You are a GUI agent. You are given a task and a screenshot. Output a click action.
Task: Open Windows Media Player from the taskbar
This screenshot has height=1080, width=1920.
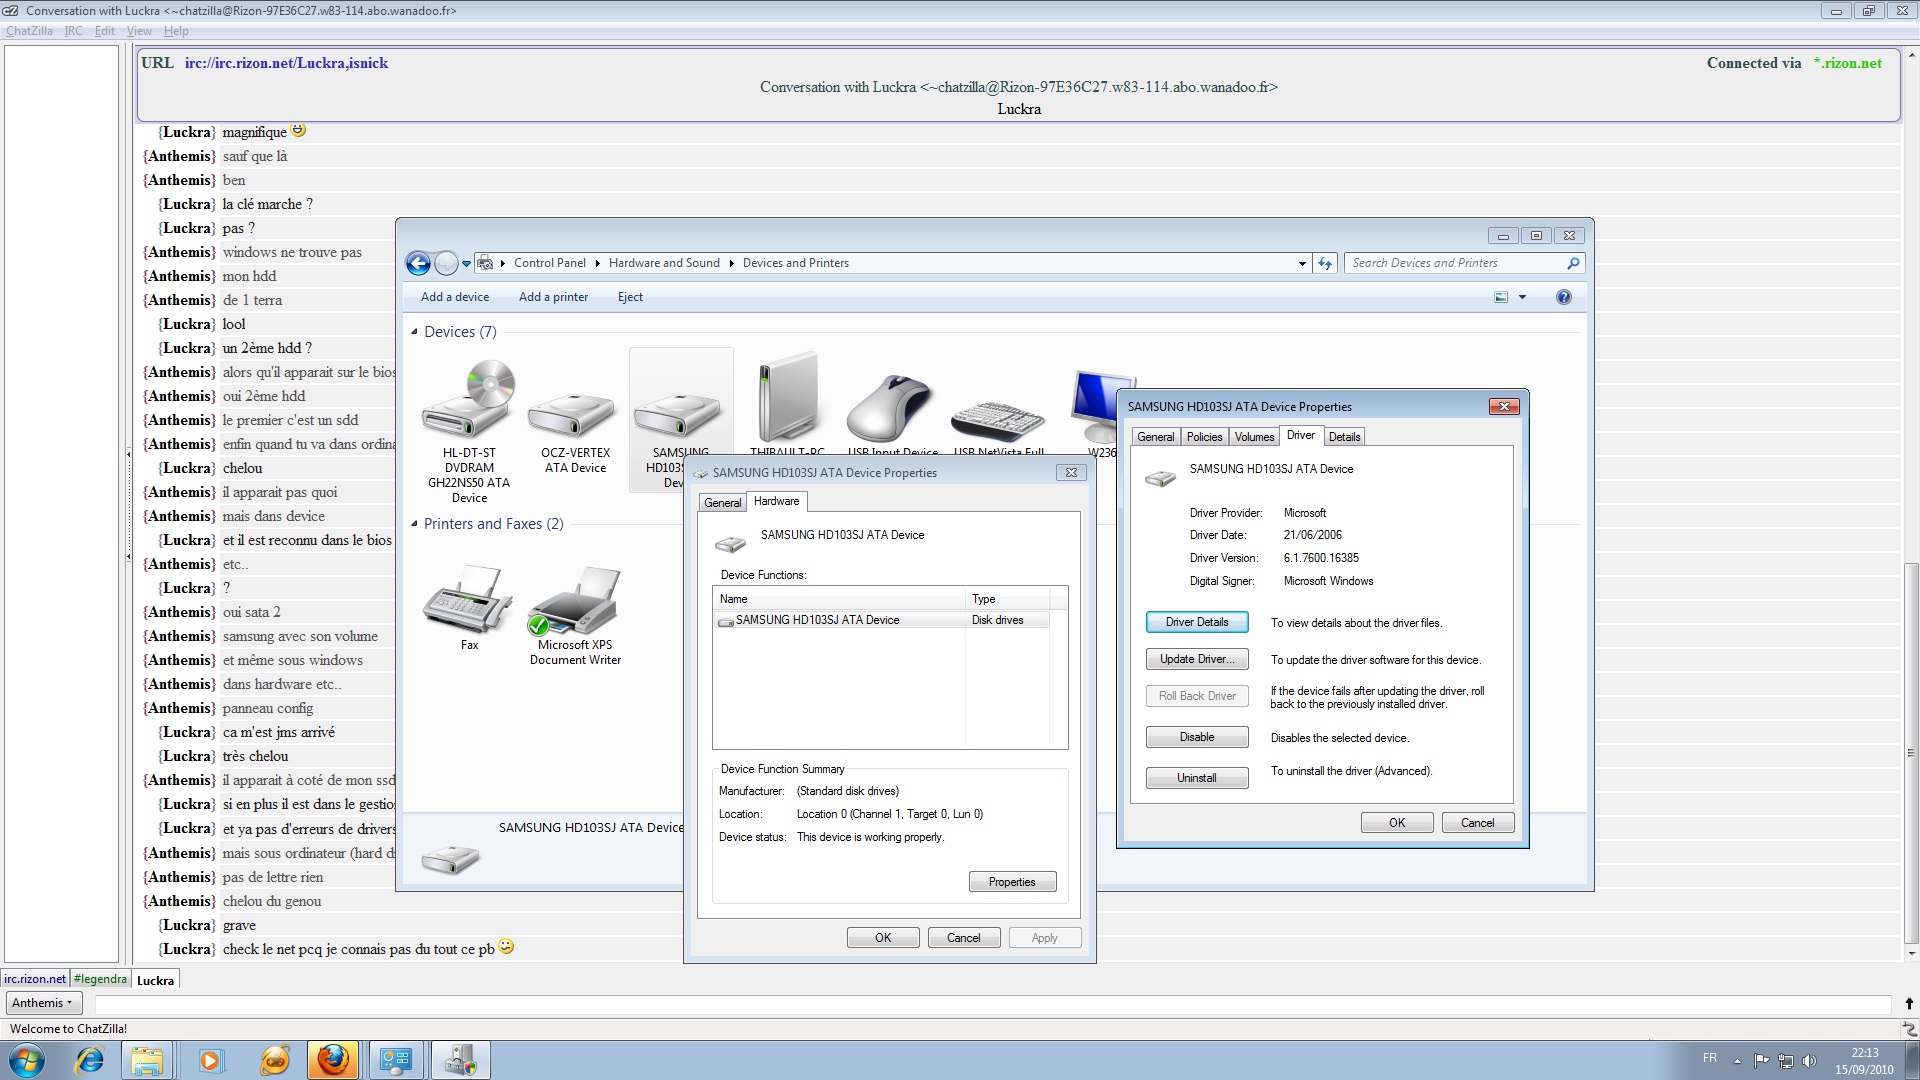click(210, 1060)
